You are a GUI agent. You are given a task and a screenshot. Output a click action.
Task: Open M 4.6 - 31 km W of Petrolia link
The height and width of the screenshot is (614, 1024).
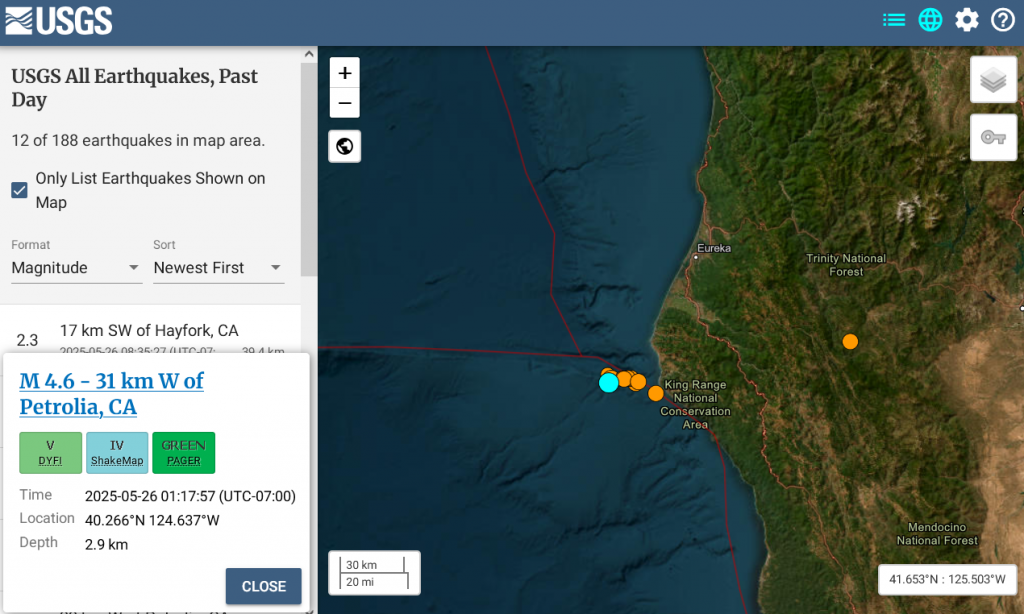pos(111,393)
